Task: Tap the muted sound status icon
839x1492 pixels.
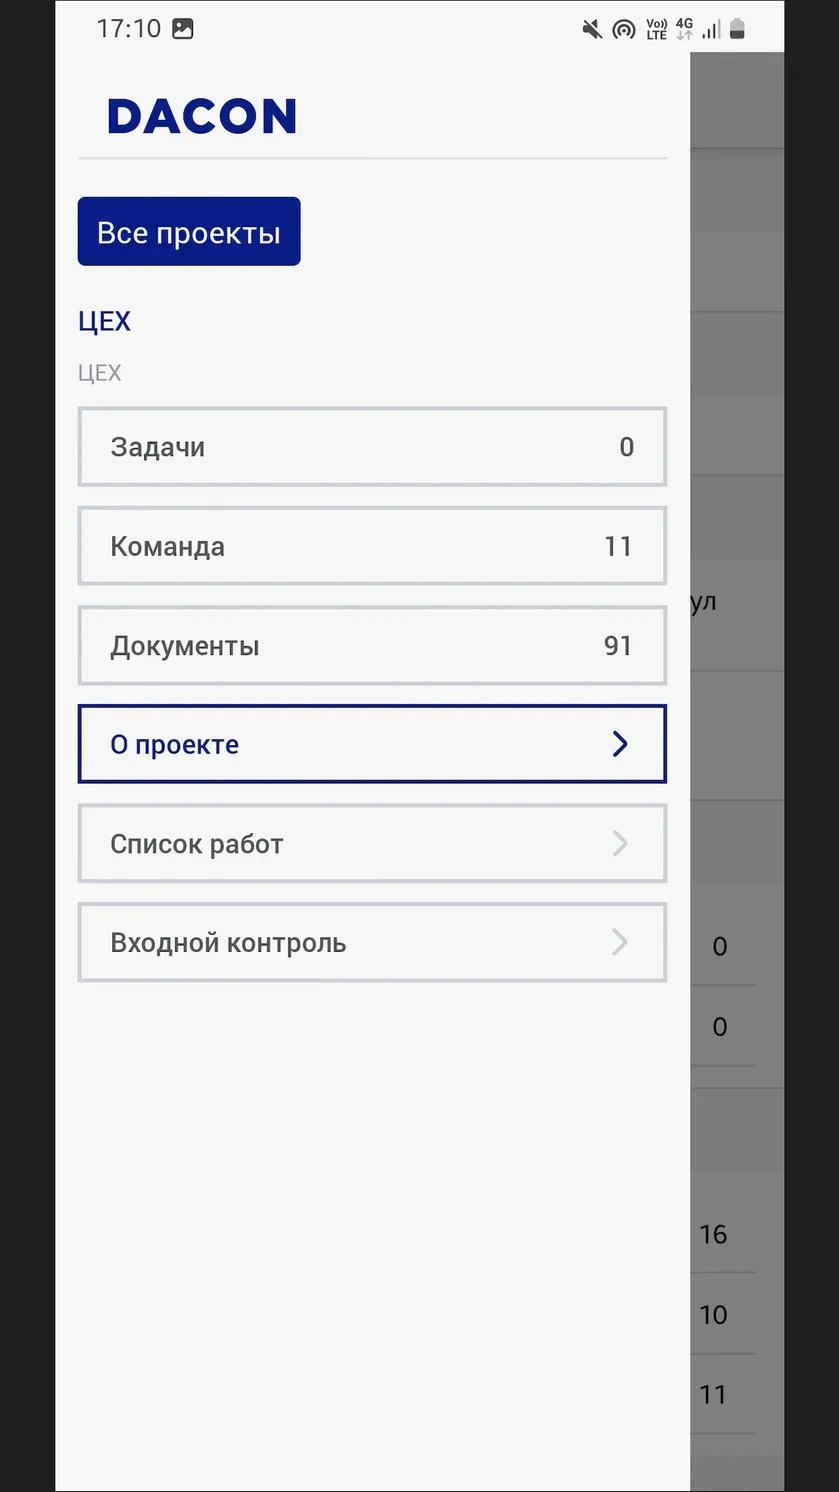Action: (592, 29)
